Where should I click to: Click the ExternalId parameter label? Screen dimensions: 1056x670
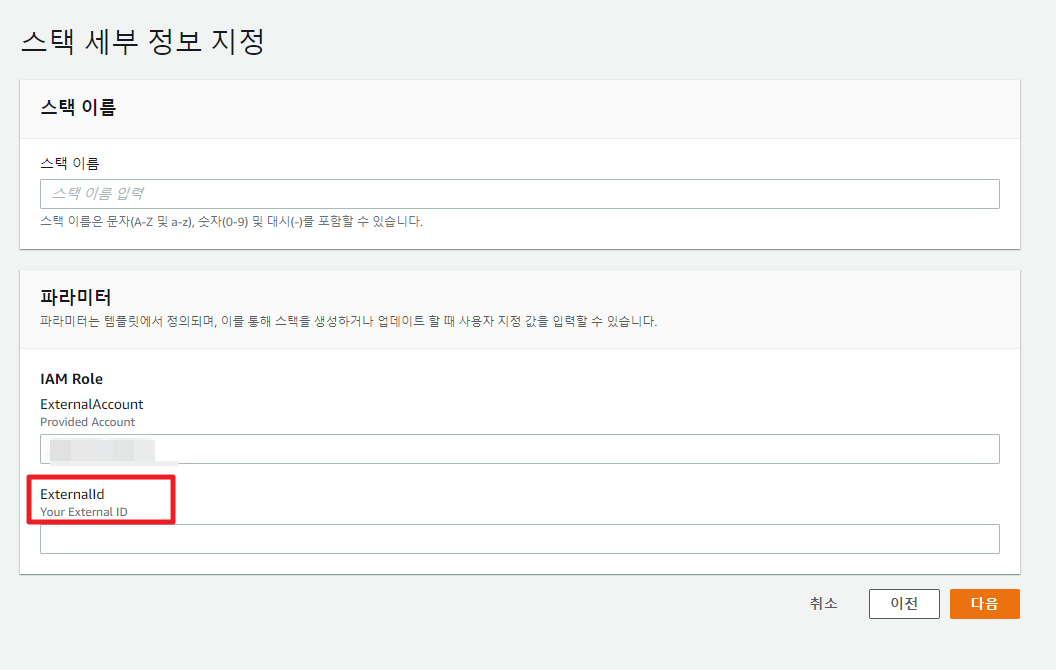(x=72, y=494)
